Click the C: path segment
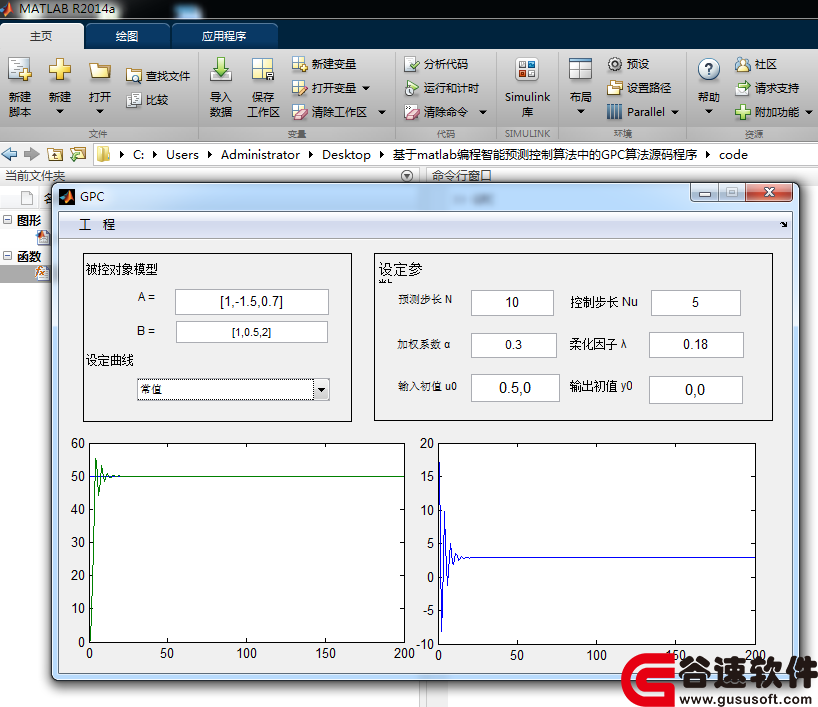The height and width of the screenshot is (707, 818). point(138,154)
